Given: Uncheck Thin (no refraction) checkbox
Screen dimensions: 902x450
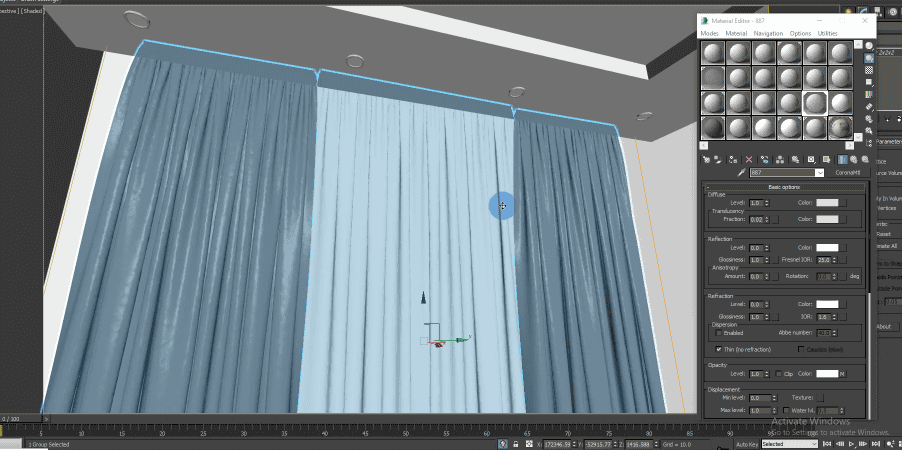Looking at the screenshot, I should tap(718, 349).
